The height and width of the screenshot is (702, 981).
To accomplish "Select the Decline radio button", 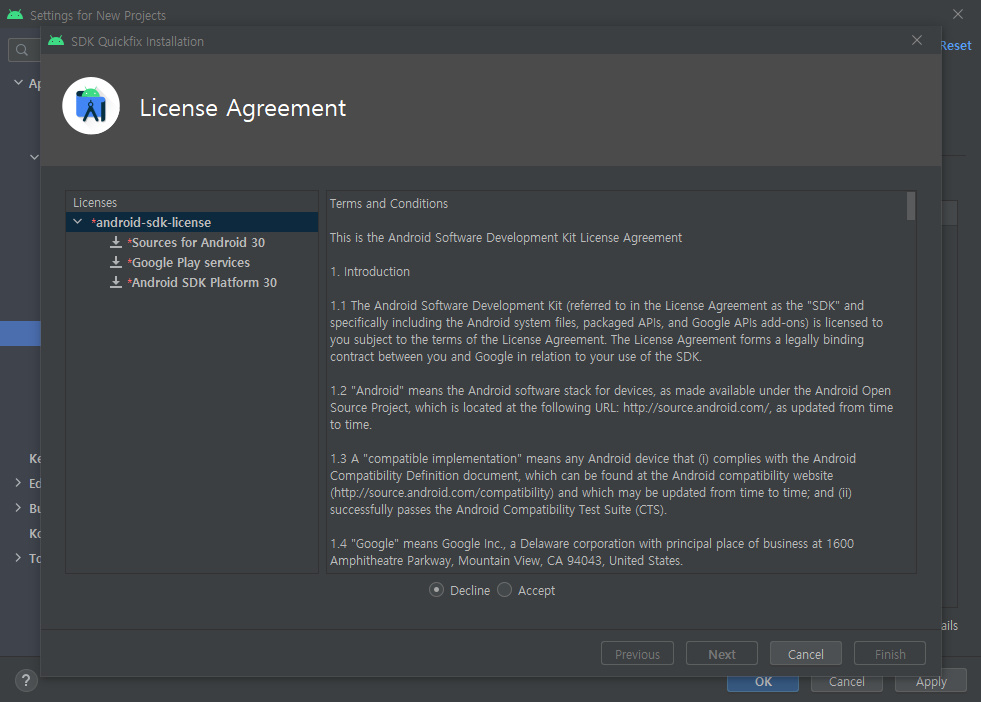I will click(436, 590).
